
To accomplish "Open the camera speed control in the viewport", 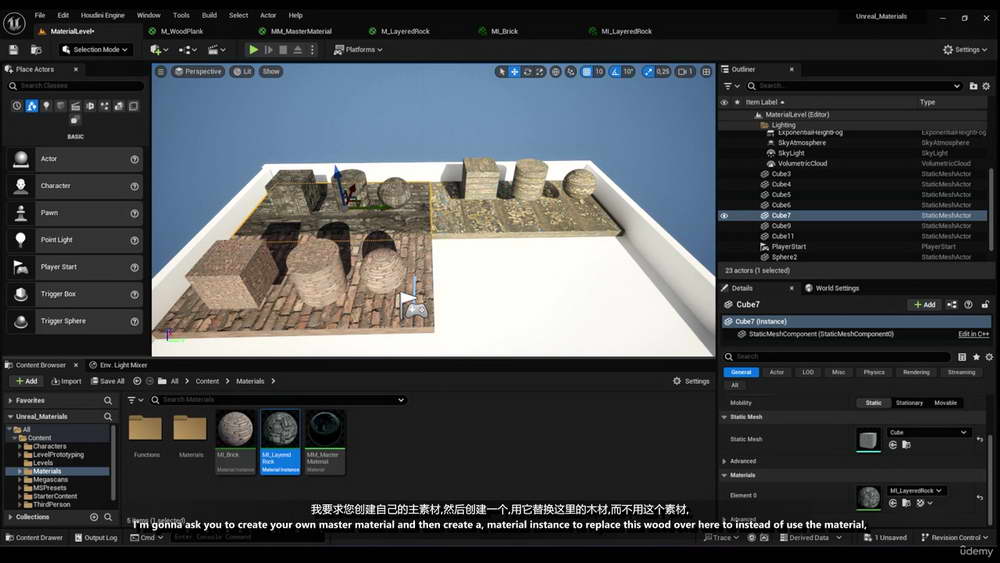I will click(685, 72).
